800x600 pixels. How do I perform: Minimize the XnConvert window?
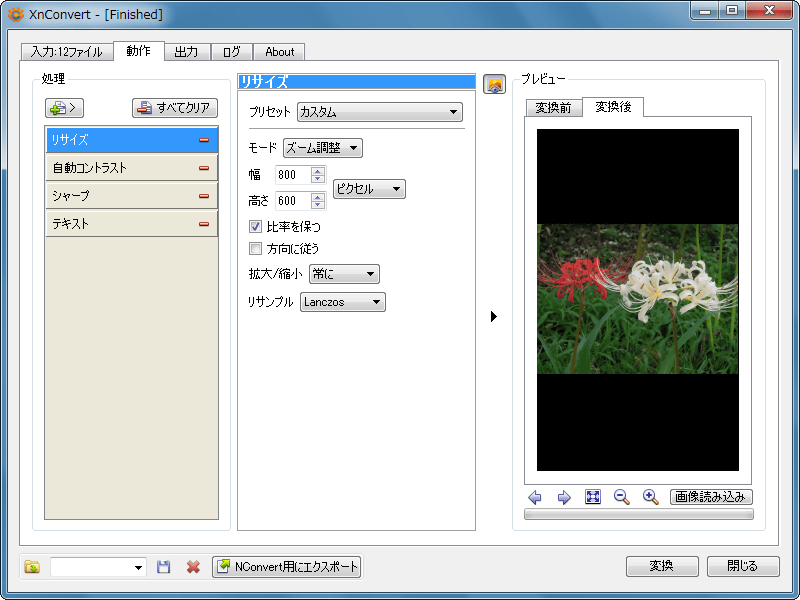[x=705, y=11]
